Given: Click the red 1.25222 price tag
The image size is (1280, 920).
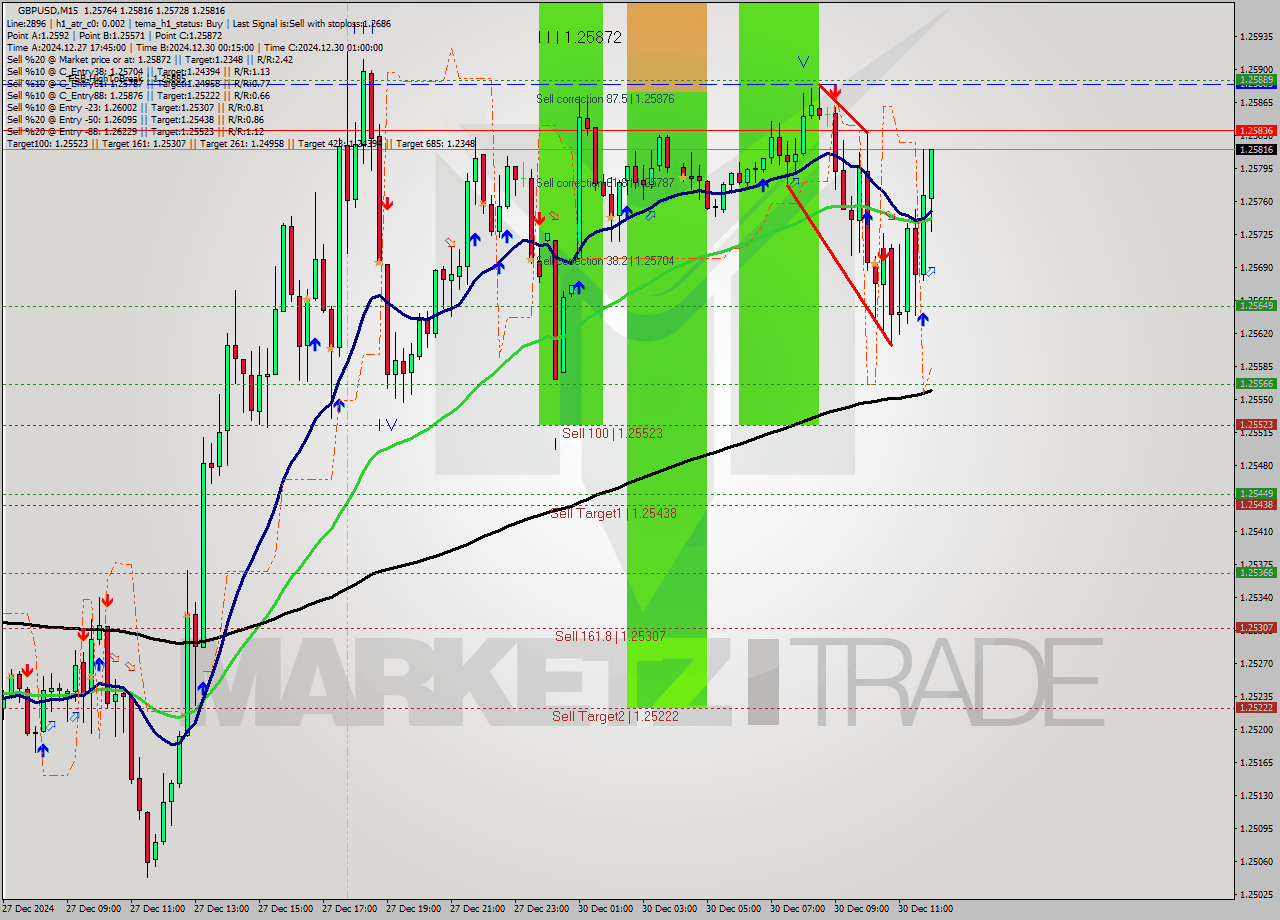Looking at the screenshot, I should coord(1256,707).
